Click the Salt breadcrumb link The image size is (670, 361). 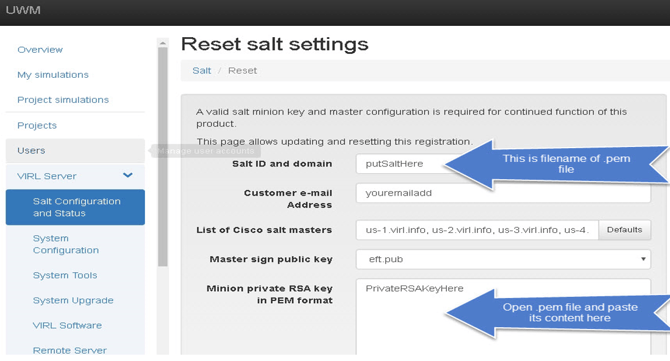[201, 70]
